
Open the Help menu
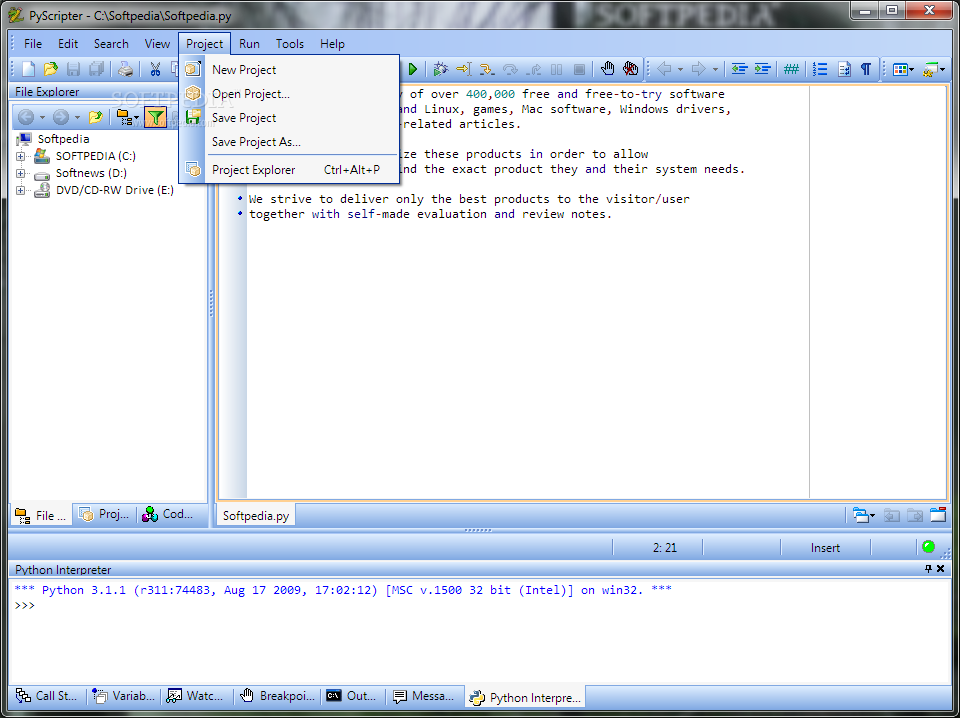(x=332, y=43)
